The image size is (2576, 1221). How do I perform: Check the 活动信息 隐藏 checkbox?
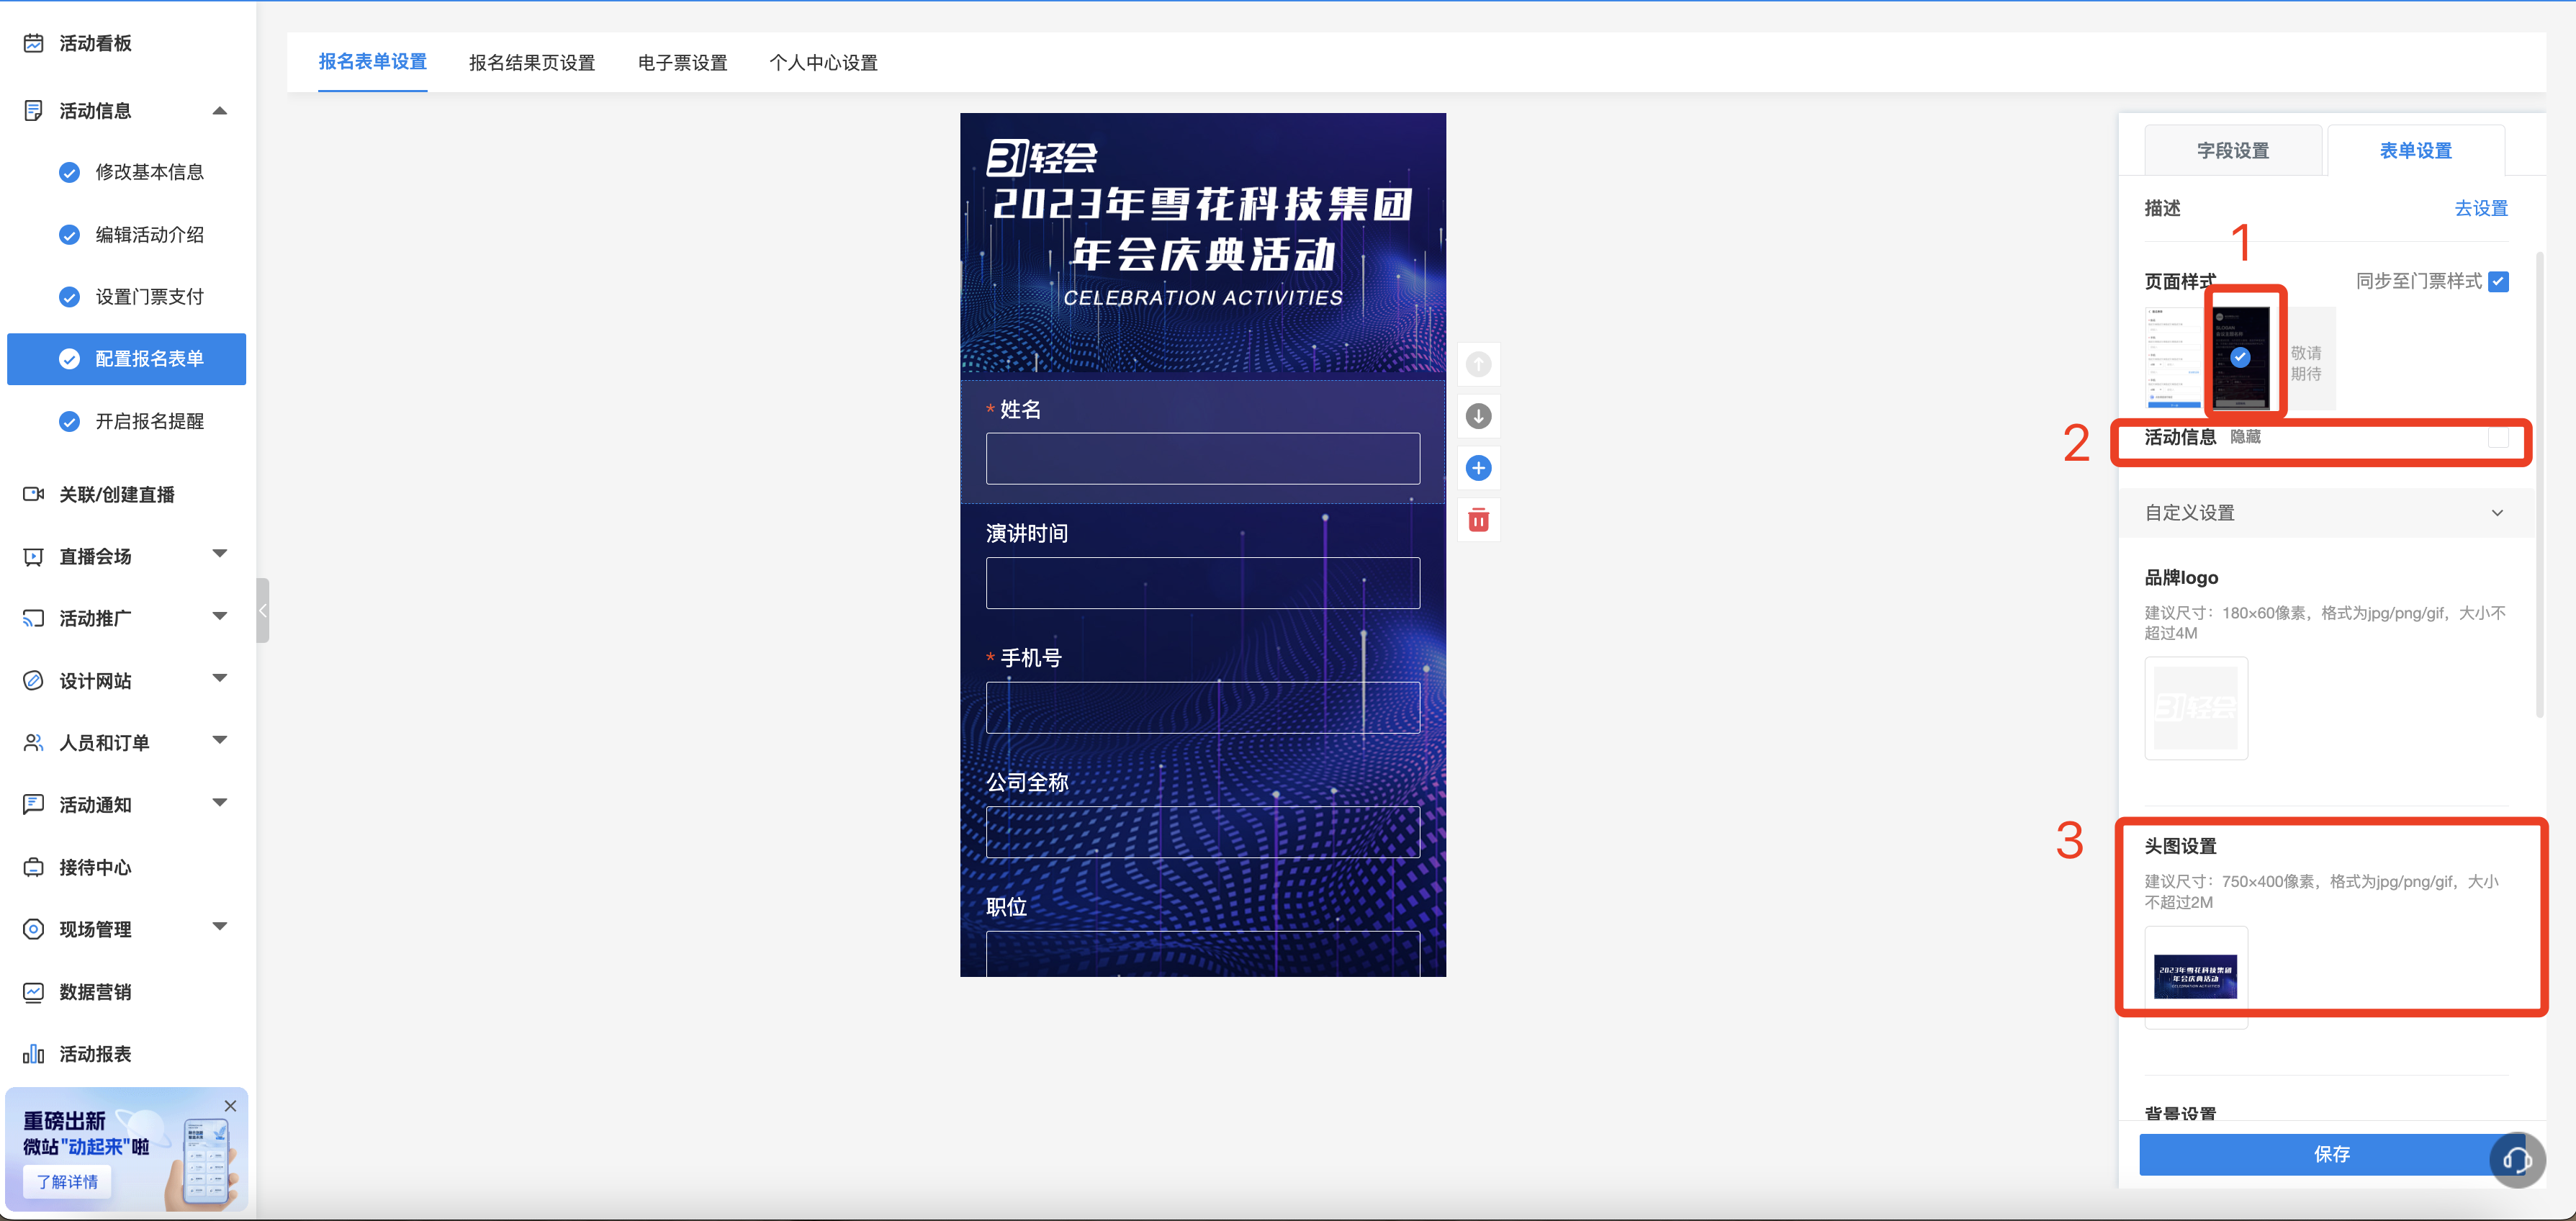tap(2498, 437)
